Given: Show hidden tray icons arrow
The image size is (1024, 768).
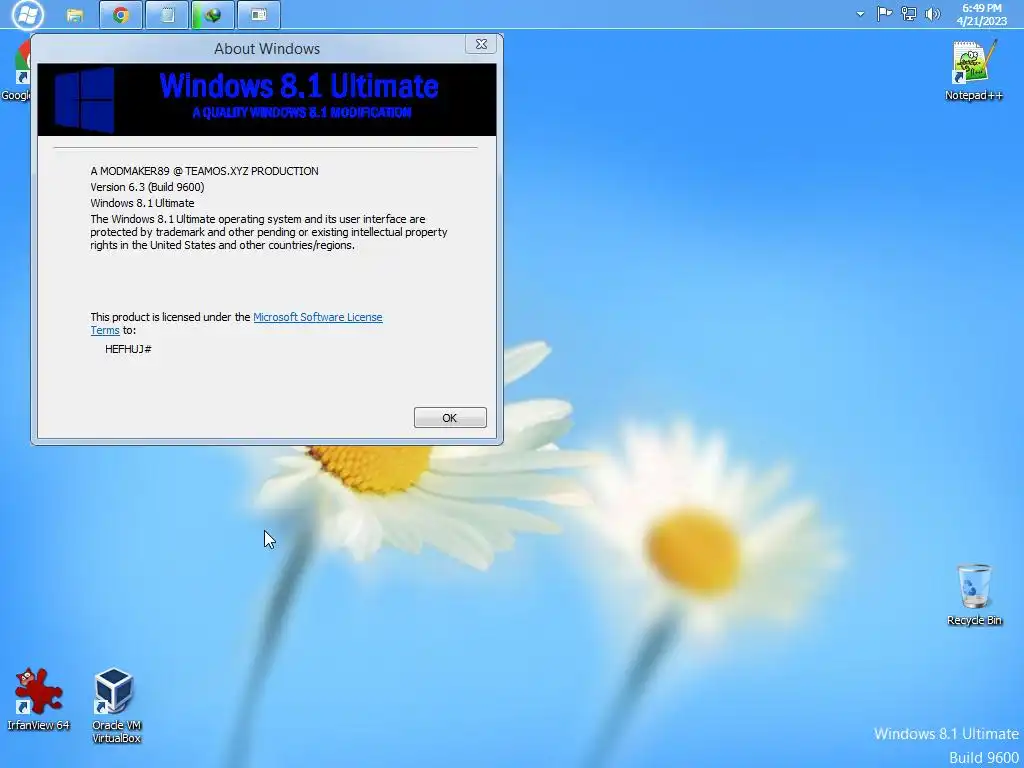Looking at the screenshot, I should [x=861, y=14].
